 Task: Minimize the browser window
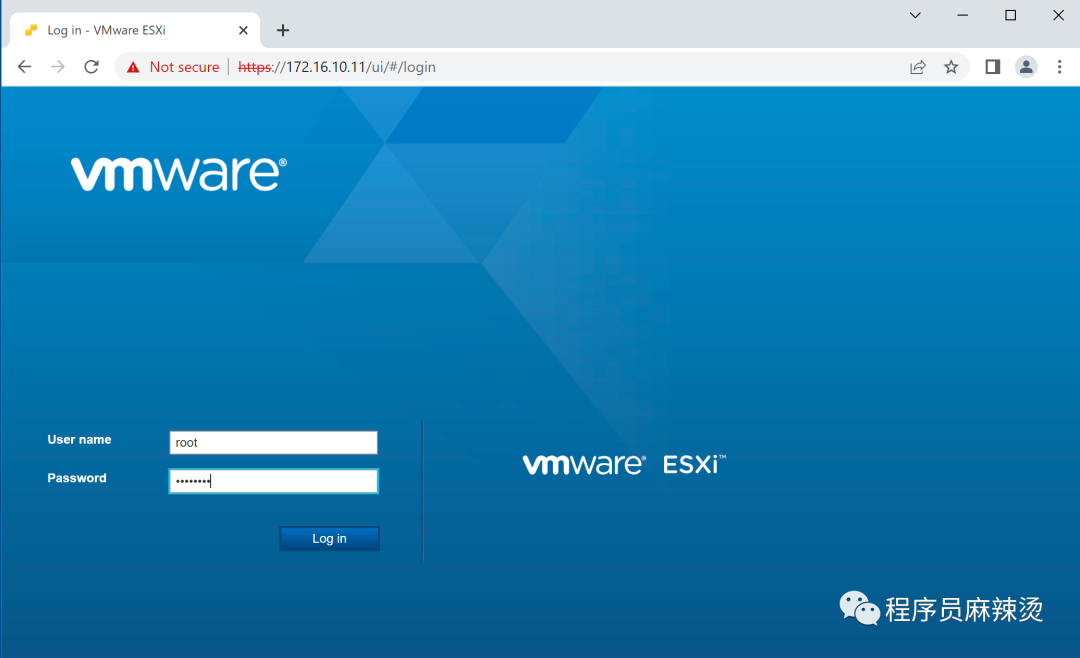(963, 15)
